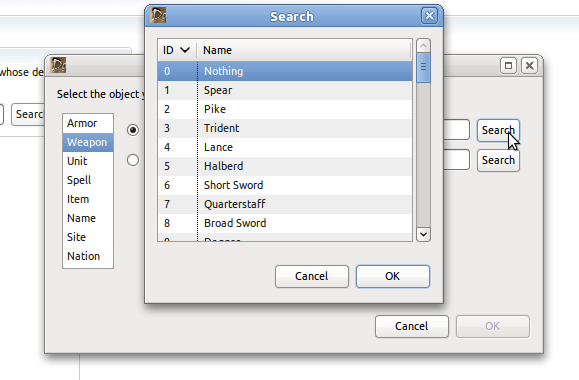Close the object selection dialog

point(530,66)
